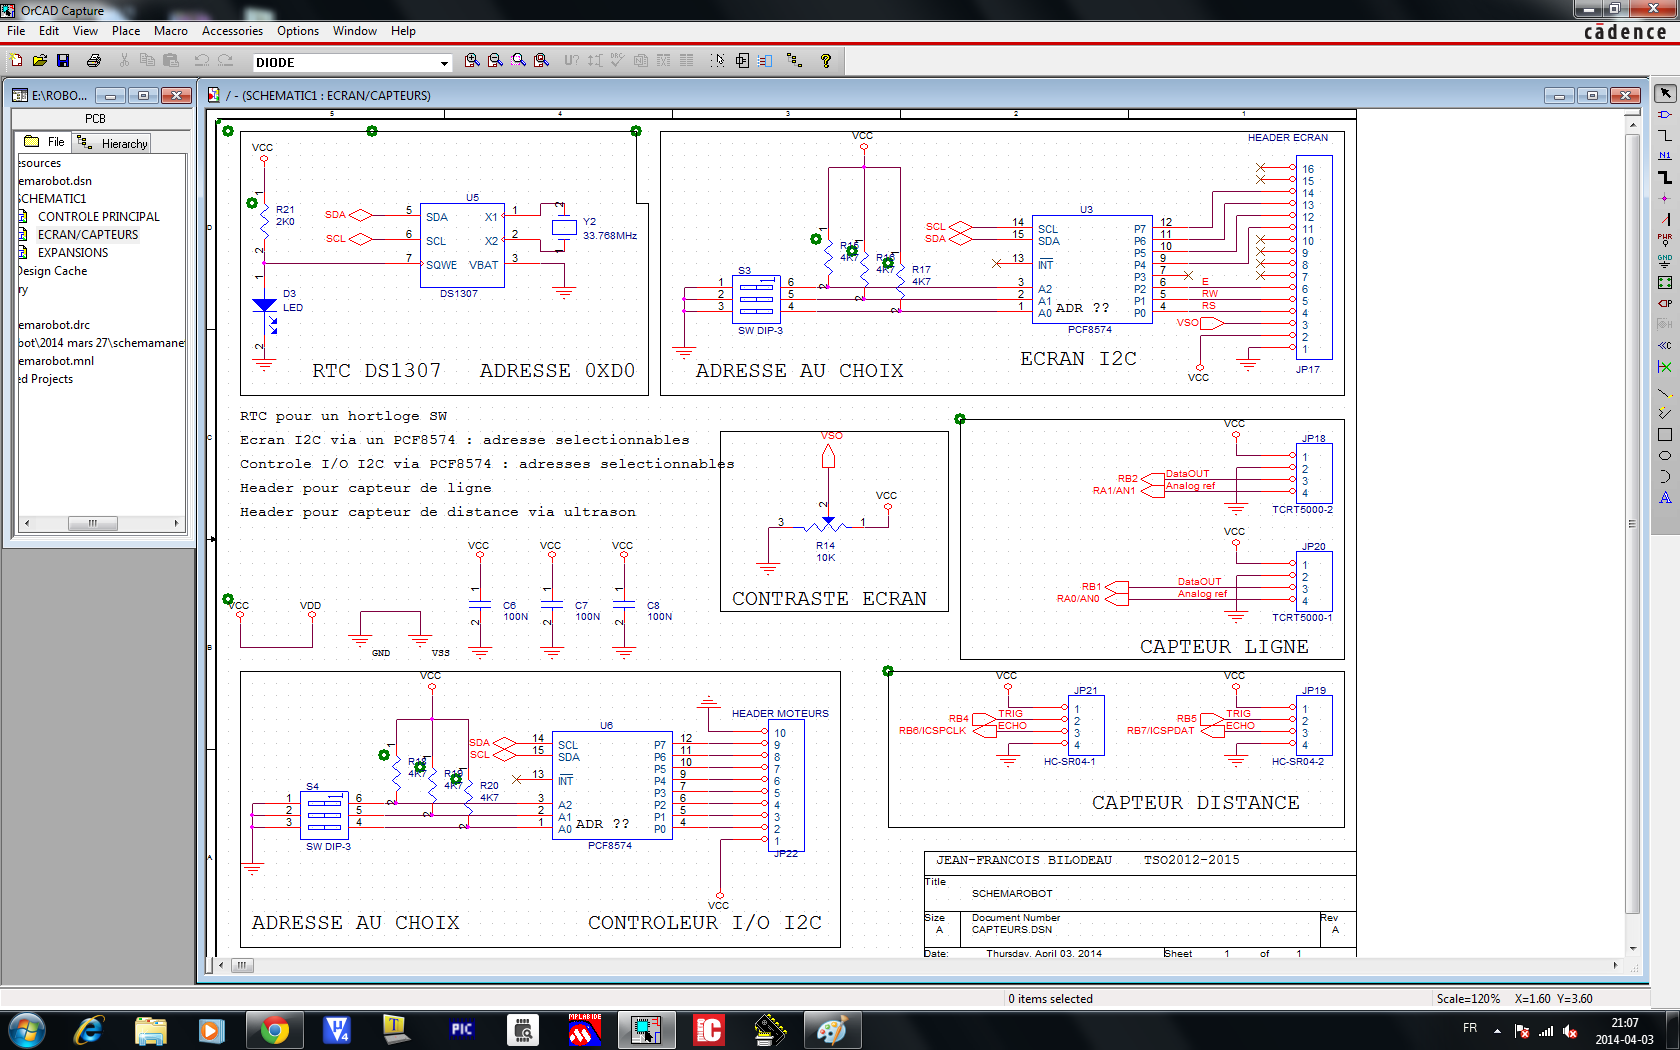Switch to the Hierarchy tab in project panel
Screen dimensions: 1680x1050
tap(112, 143)
